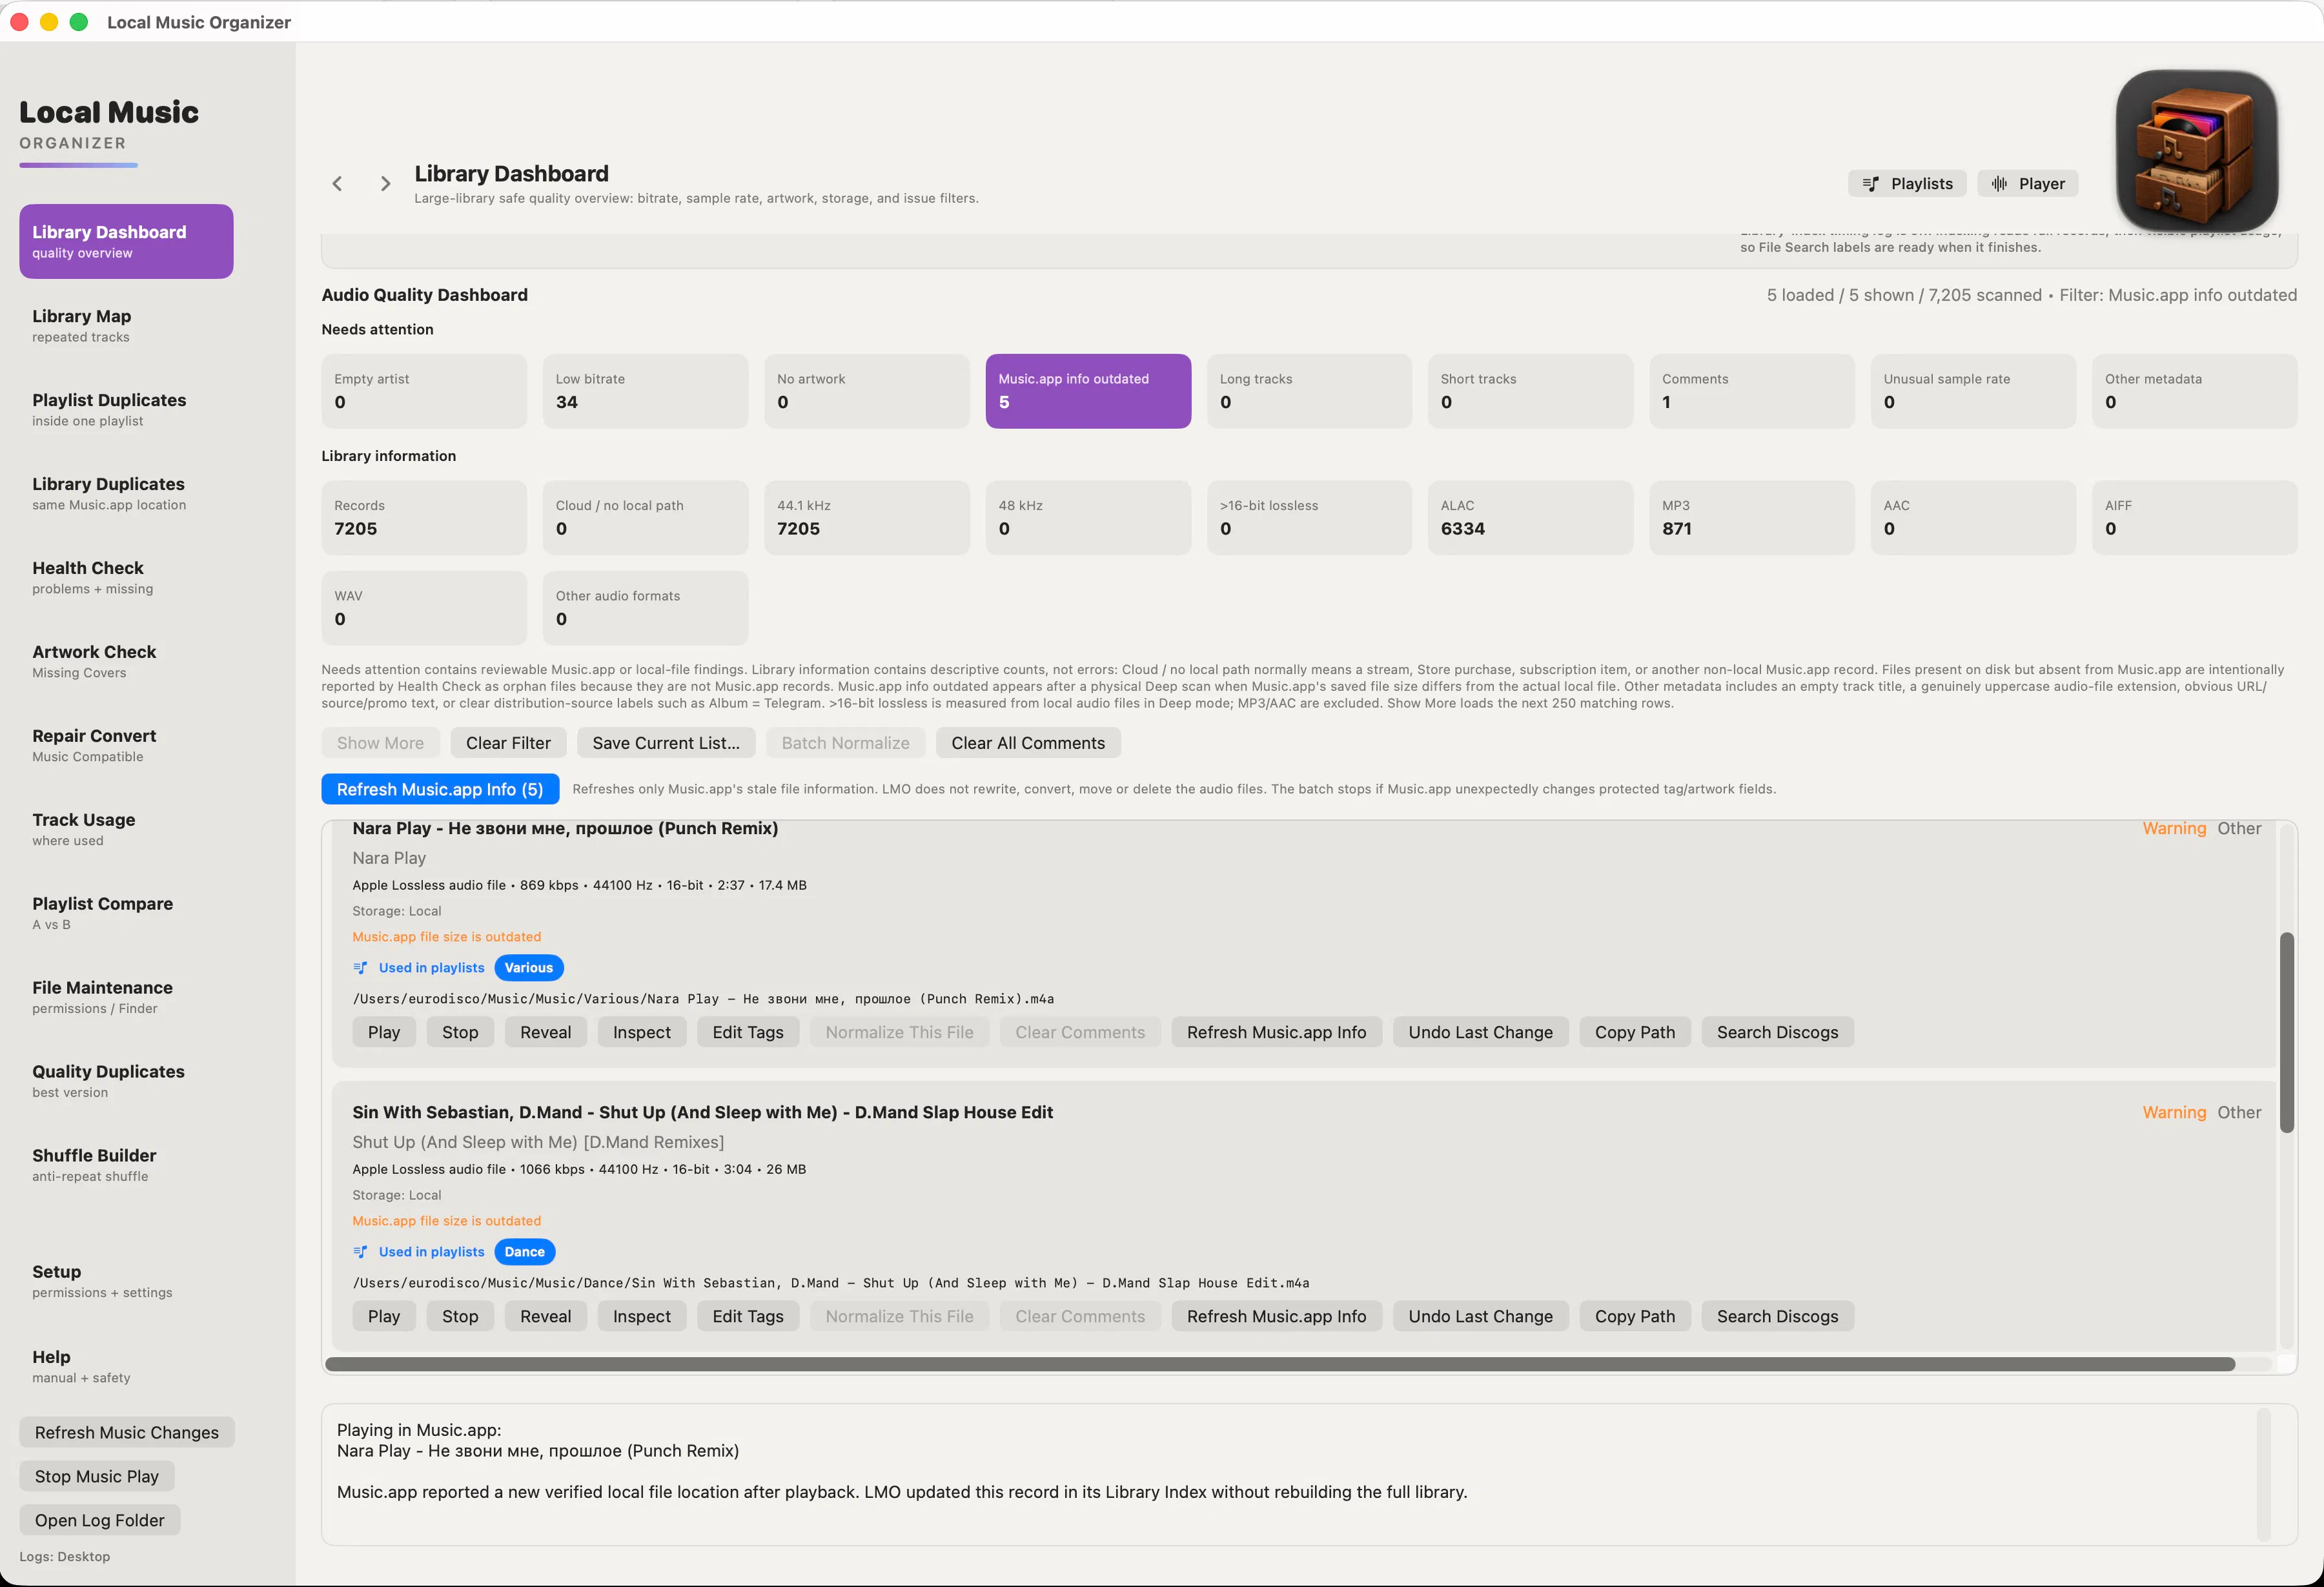The height and width of the screenshot is (1587, 2324).
Task: Select Unusual sample rate filter card
Action: (1974, 391)
